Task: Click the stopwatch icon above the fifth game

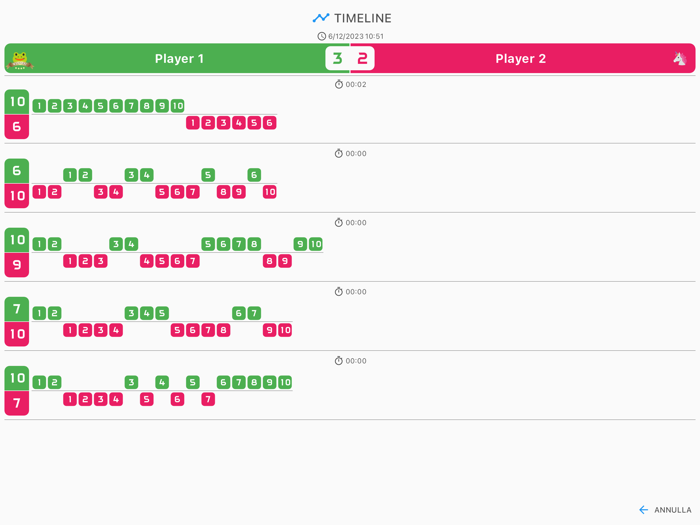Action: point(339,361)
